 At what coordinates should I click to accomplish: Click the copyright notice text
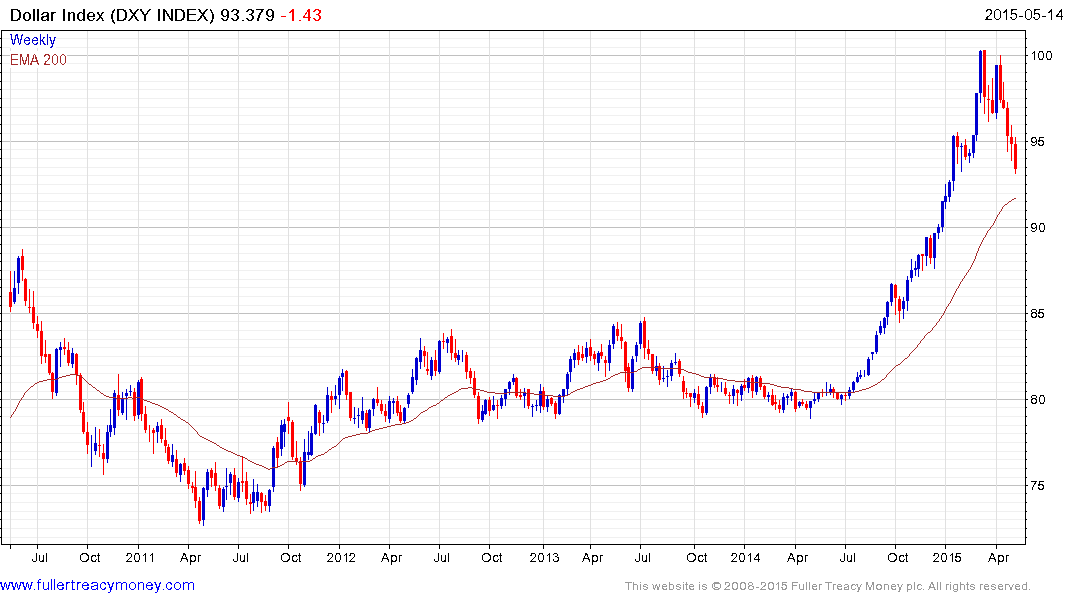tap(828, 586)
